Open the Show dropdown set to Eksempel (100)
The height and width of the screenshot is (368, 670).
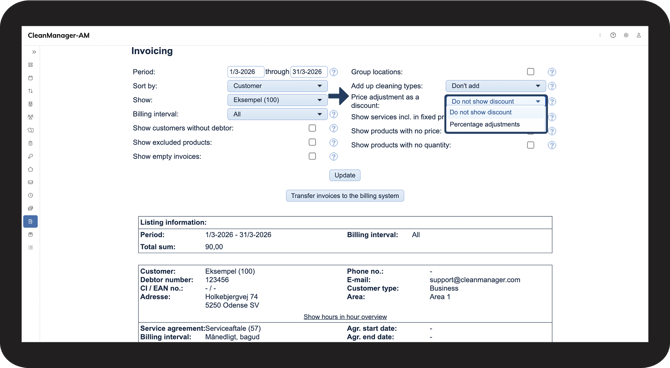tap(277, 100)
